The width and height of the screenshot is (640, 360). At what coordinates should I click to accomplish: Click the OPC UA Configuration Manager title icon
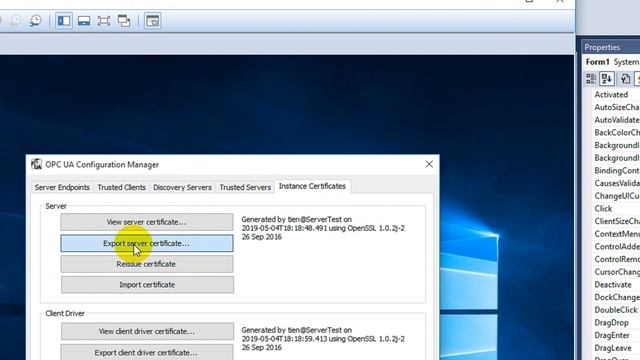click(37, 164)
